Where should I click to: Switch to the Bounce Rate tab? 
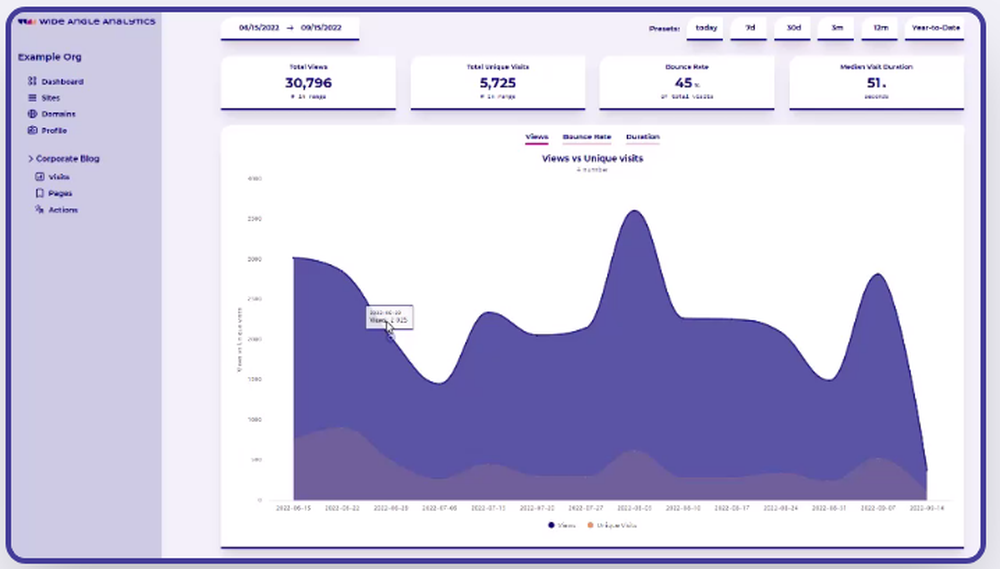click(x=587, y=137)
